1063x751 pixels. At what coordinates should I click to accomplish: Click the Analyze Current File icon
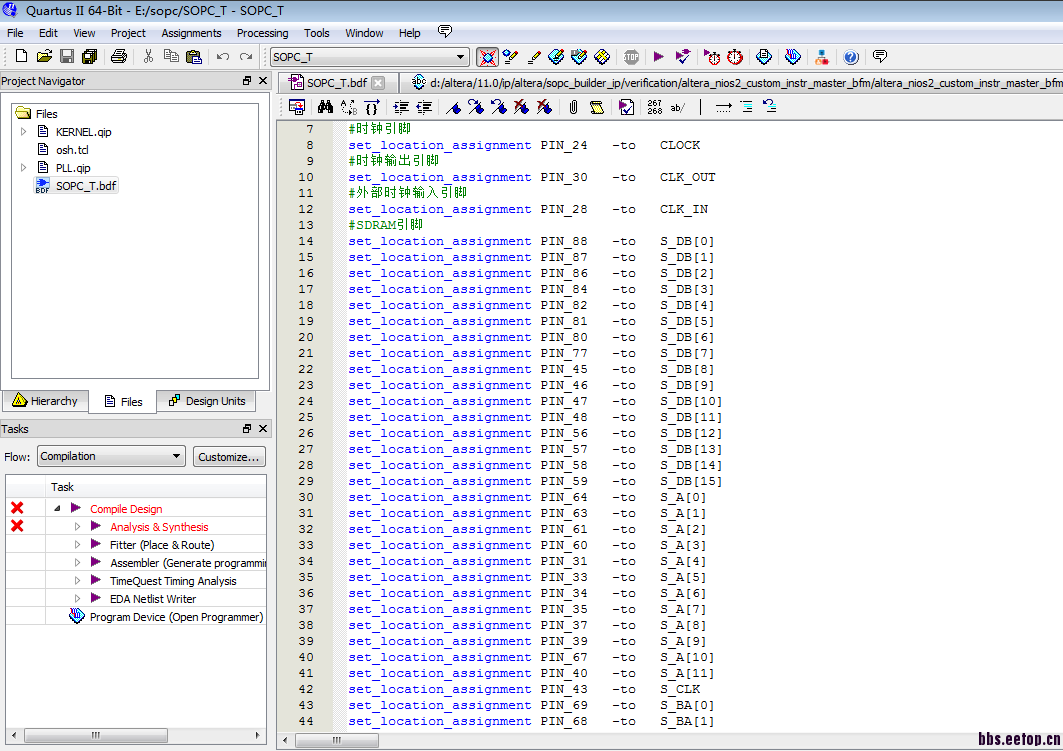626,107
